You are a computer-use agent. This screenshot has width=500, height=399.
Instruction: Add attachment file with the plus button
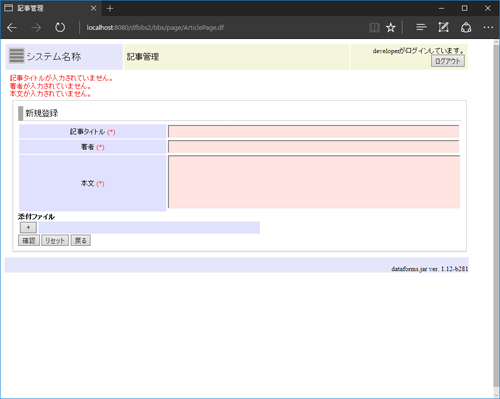[x=28, y=227]
